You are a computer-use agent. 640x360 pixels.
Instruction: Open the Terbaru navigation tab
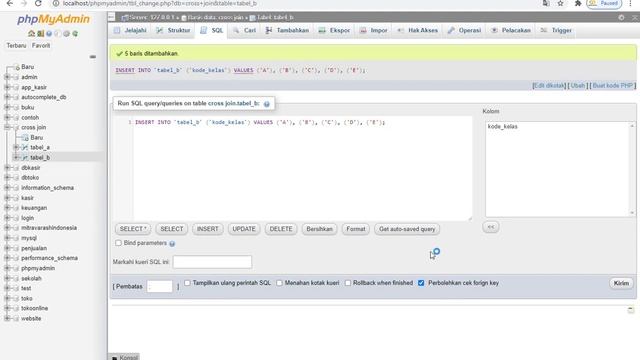pos(16,45)
